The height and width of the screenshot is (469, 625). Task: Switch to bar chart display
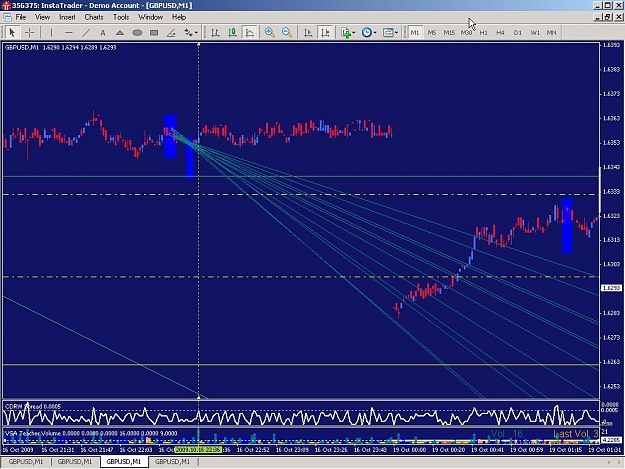click(x=216, y=33)
